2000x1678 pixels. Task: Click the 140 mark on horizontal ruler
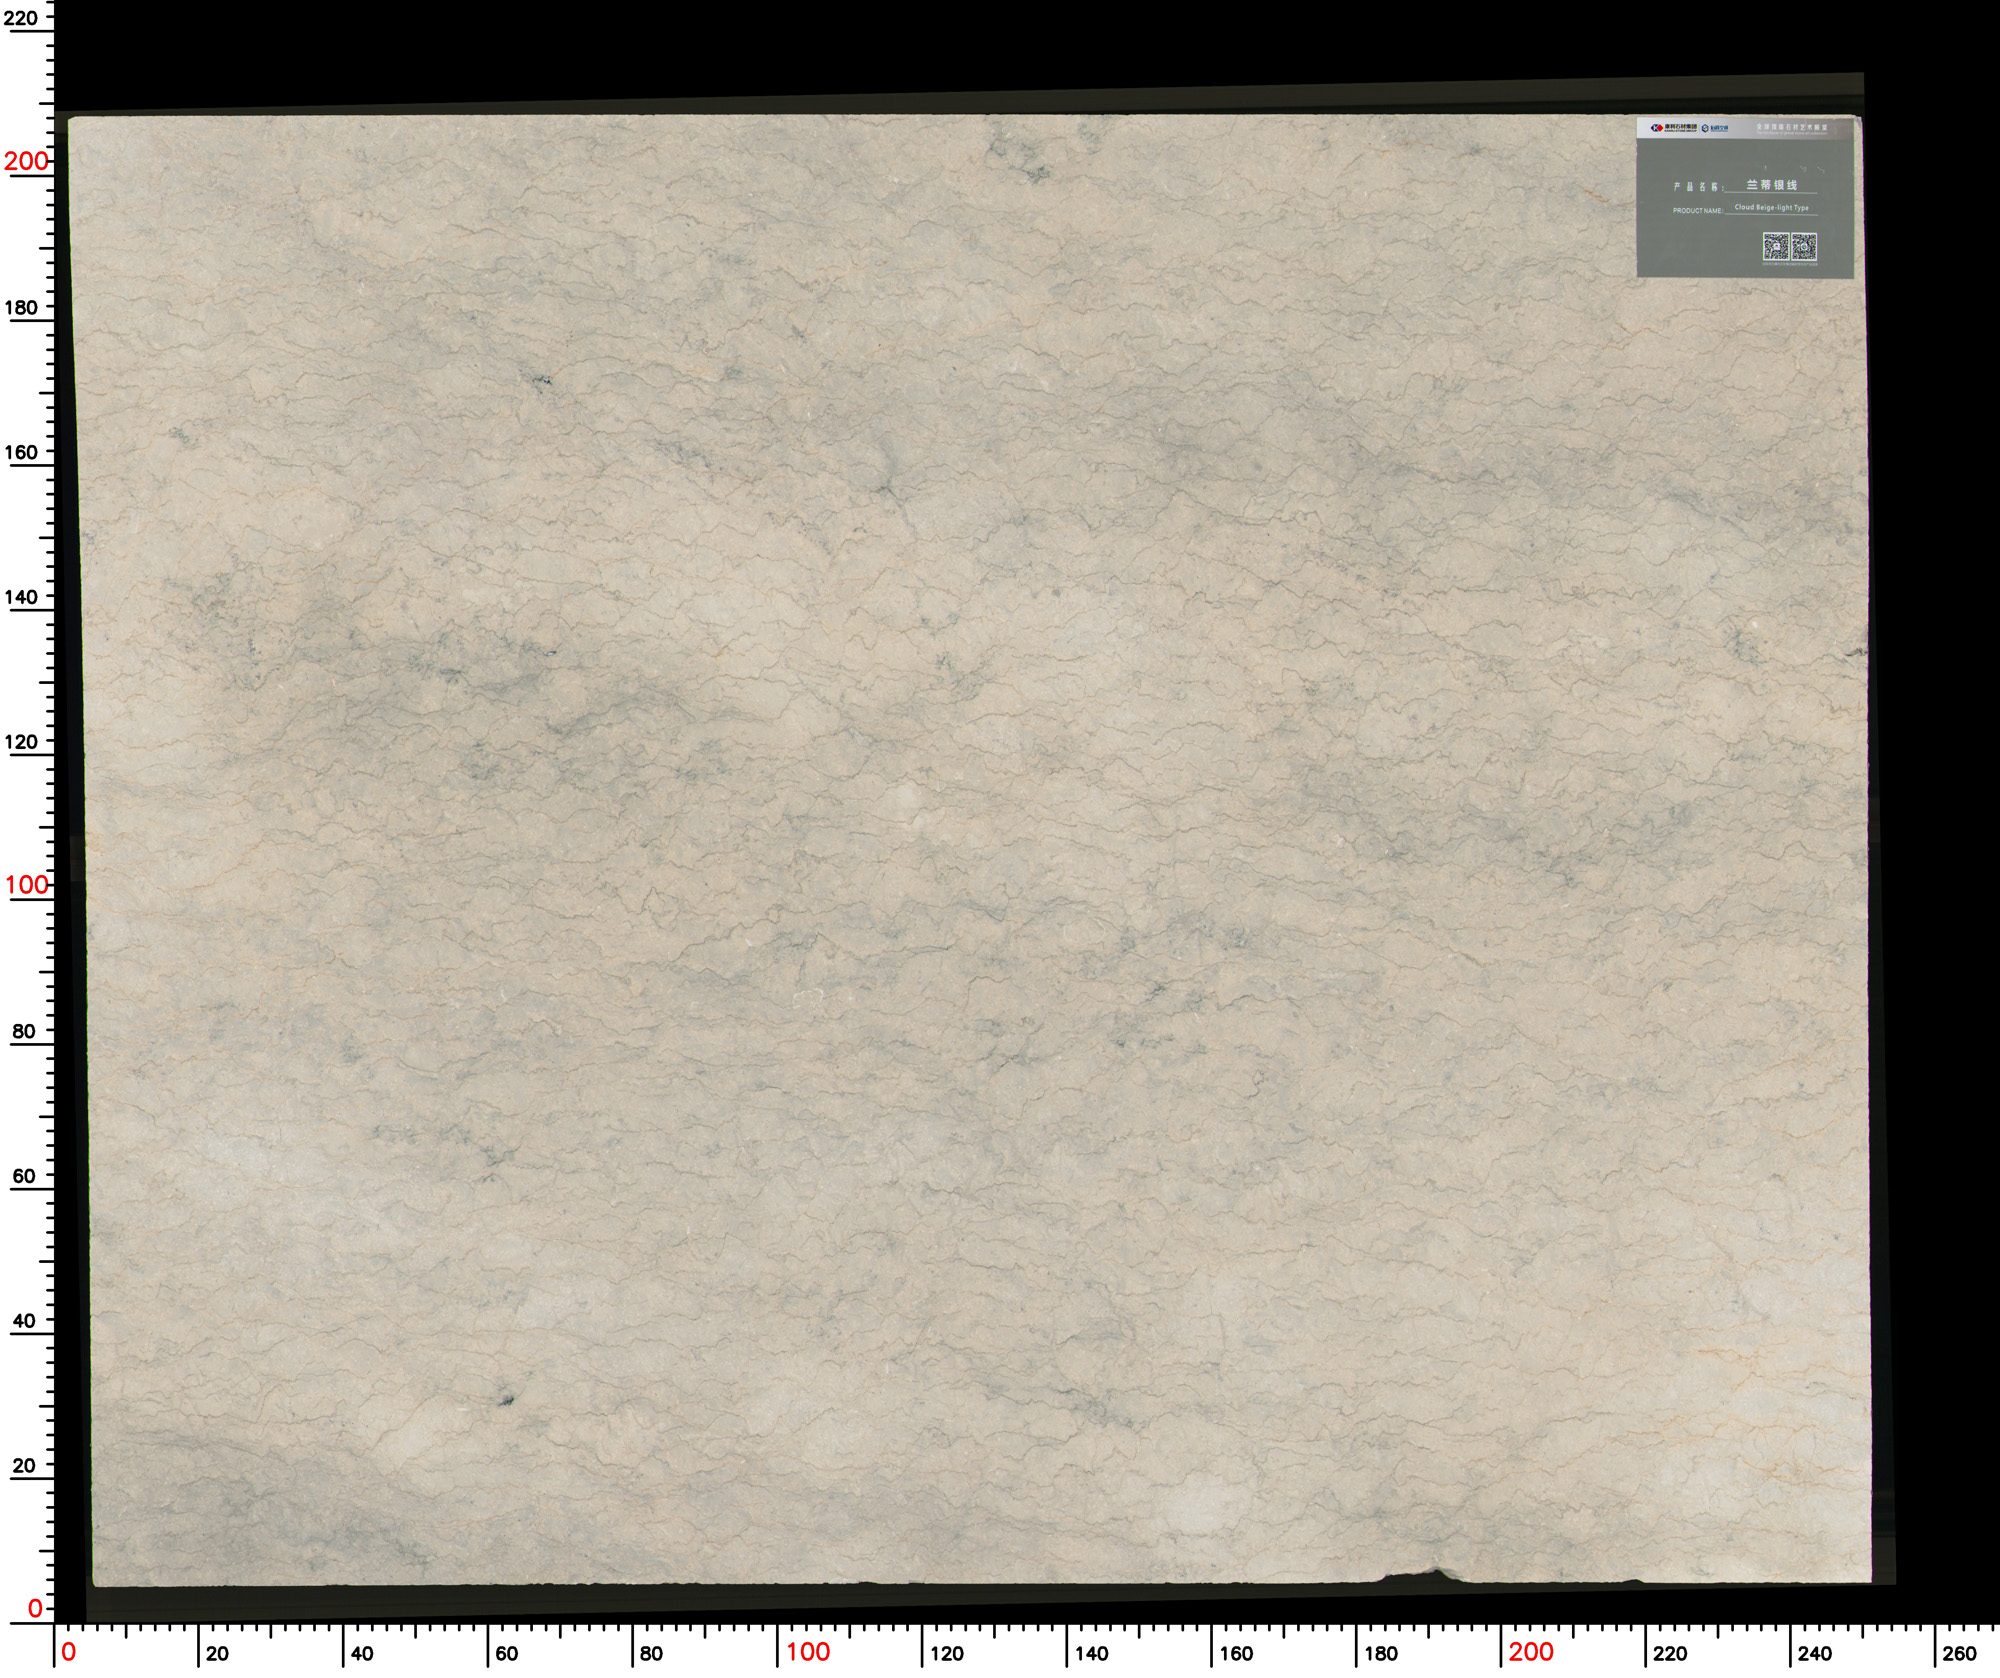pyautogui.click(x=1091, y=1654)
